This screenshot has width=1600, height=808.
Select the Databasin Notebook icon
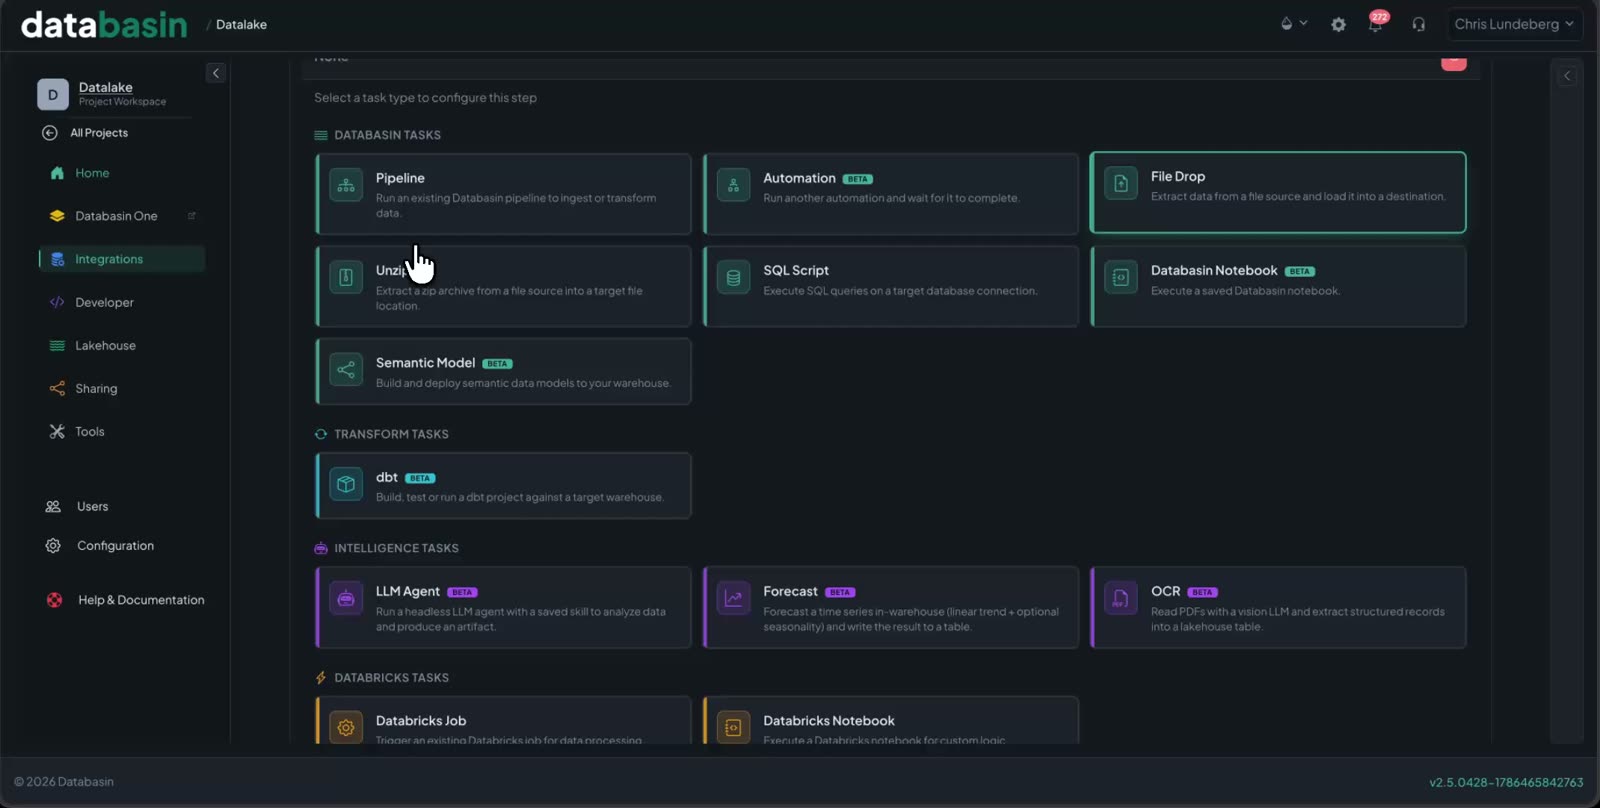coord(1121,277)
